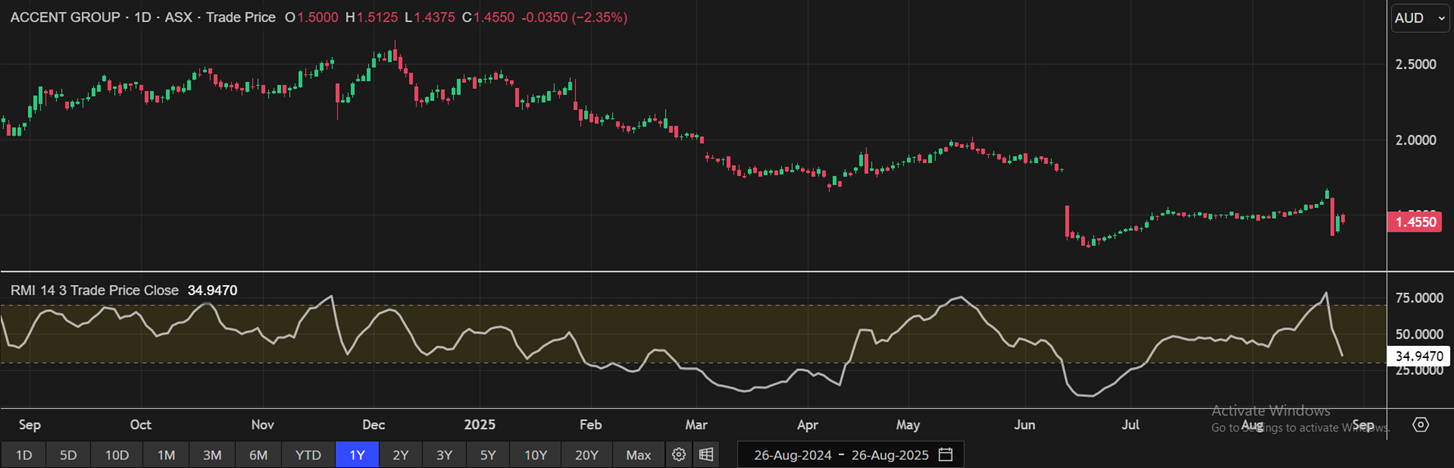Click the active 1Y range button
The height and width of the screenshot is (468, 1454).
[357, 455]
